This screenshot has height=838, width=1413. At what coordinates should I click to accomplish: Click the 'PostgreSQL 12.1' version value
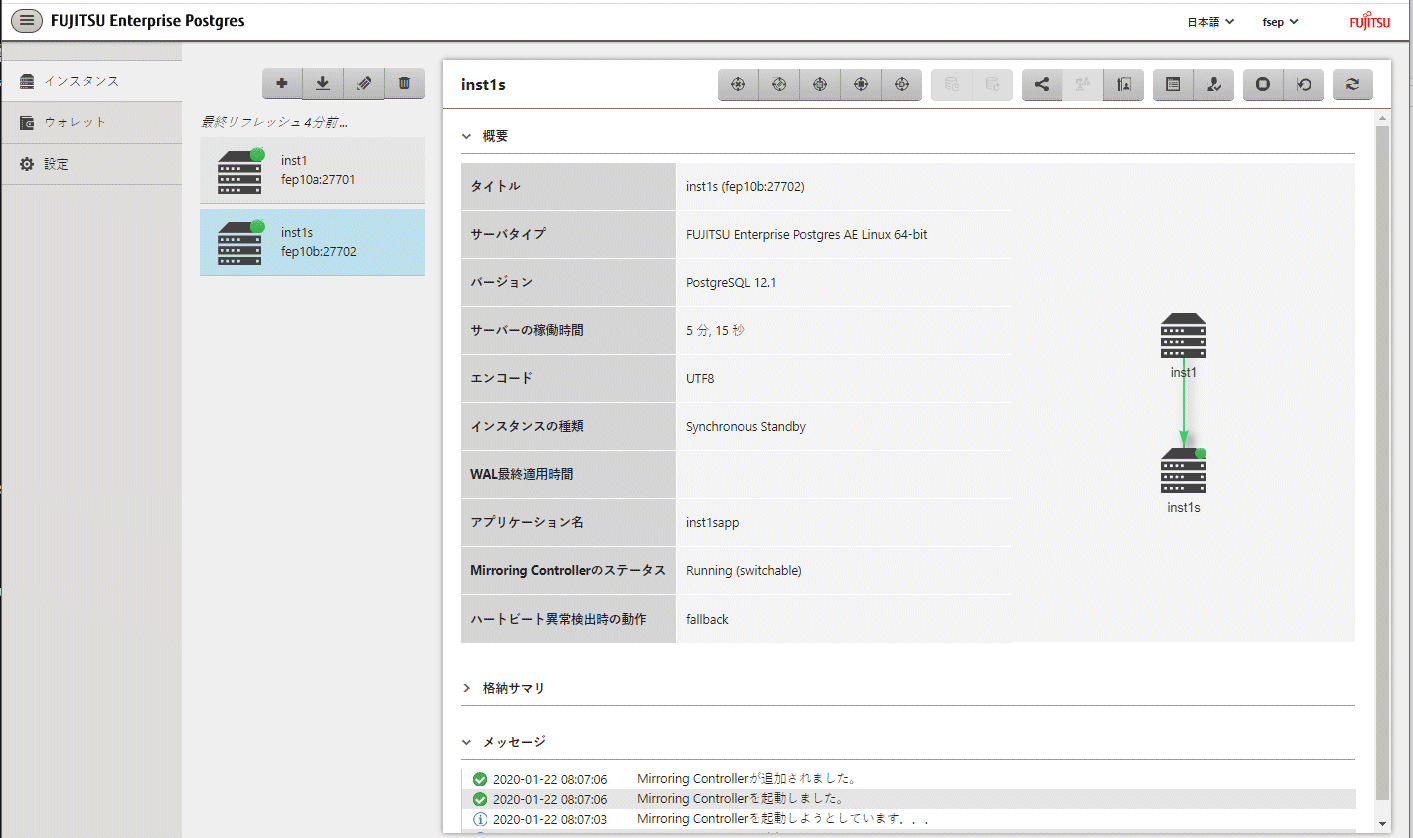(x=731, y=283)
